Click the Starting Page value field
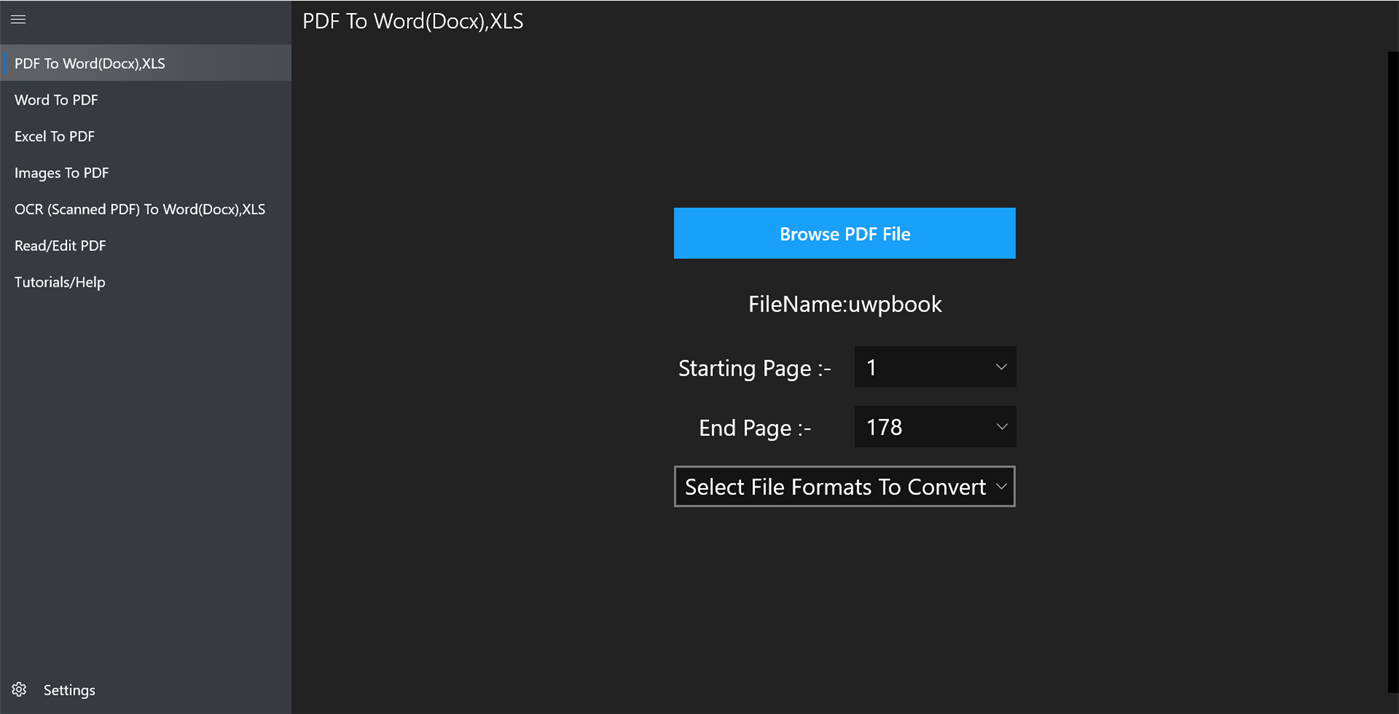The height and width of the screenshot is (714, 1399). 920,367
